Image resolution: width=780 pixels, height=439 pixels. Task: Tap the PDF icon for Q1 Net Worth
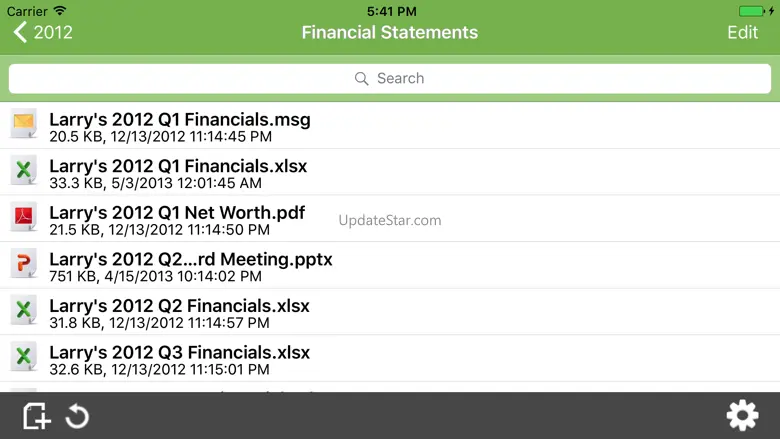coord(24,218)
